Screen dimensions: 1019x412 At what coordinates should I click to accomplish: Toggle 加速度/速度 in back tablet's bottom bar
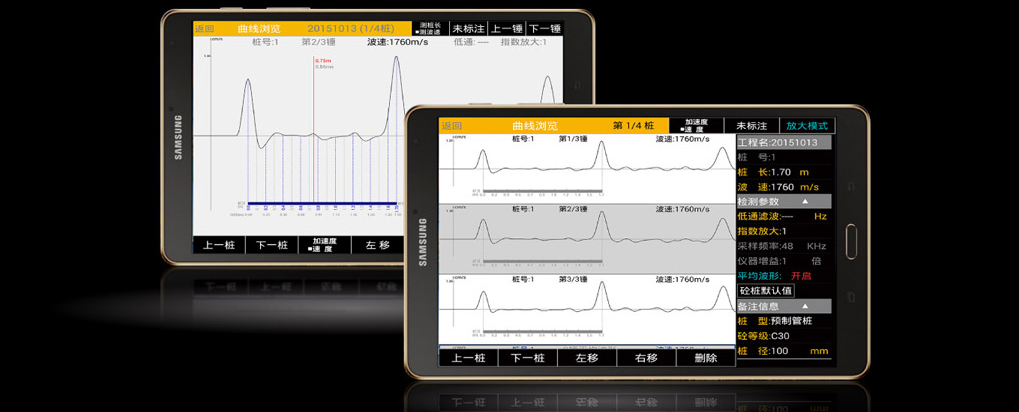tap(324, 244)
